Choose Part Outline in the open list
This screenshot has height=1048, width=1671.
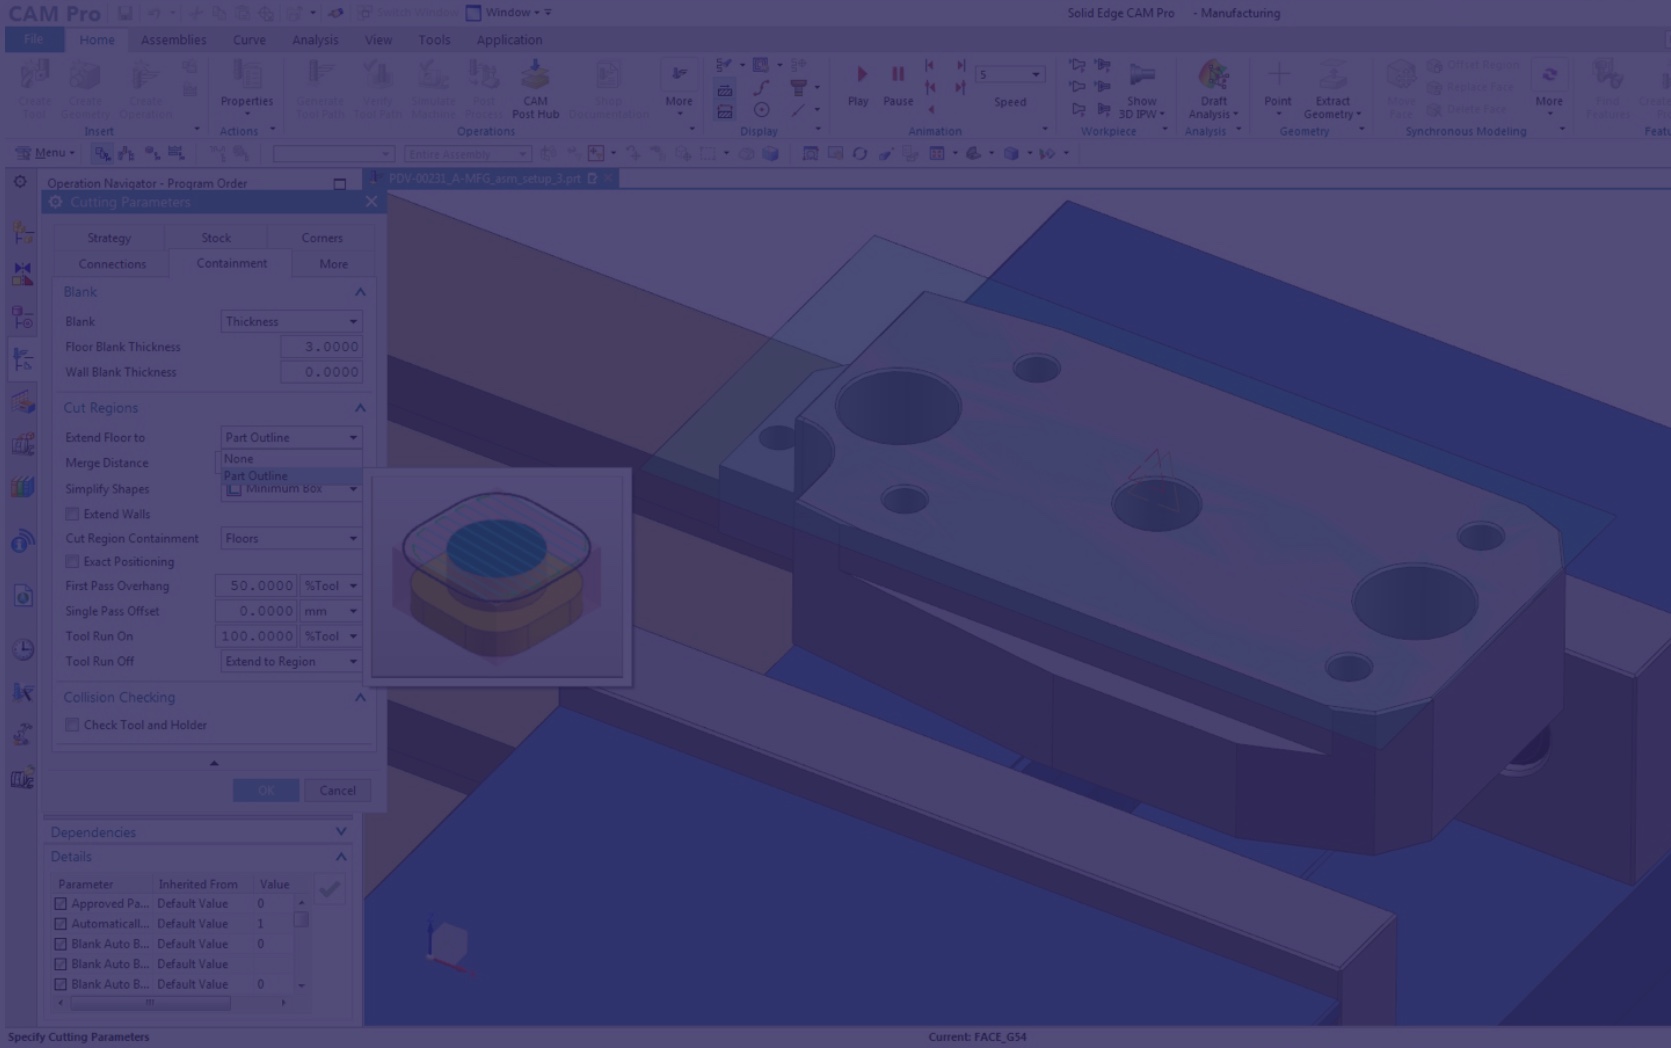[290, 476]
